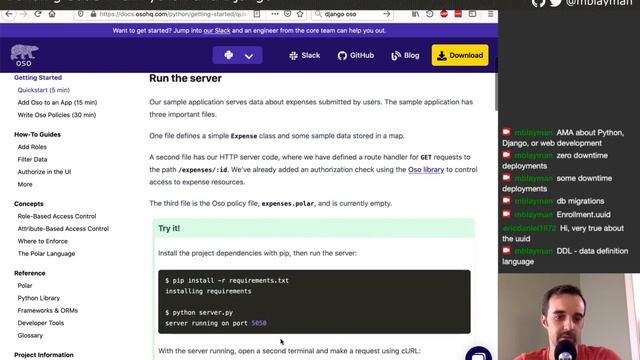Viewport: 640px width, 360px height.
Task: Open the page actions three-dot menu
Action: tap(275, 14)
